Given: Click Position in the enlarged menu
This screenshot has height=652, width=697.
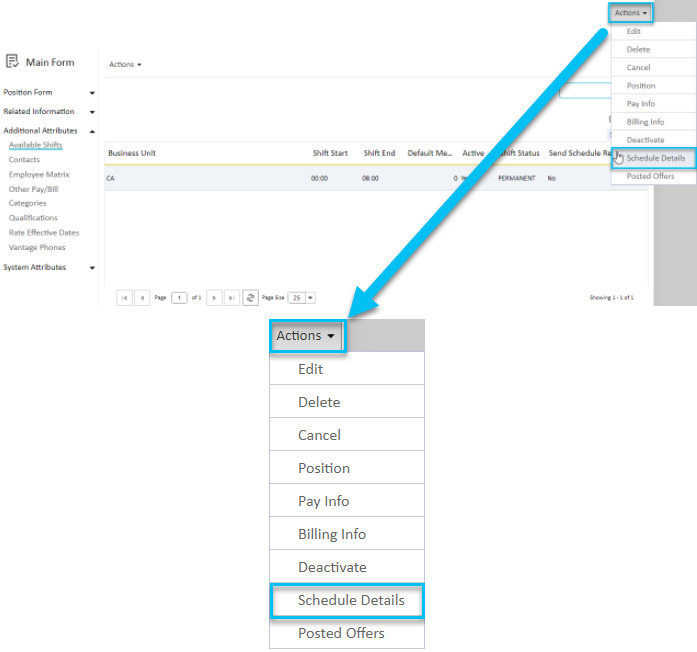Looking at the screenshot, I should click(347, 468).
